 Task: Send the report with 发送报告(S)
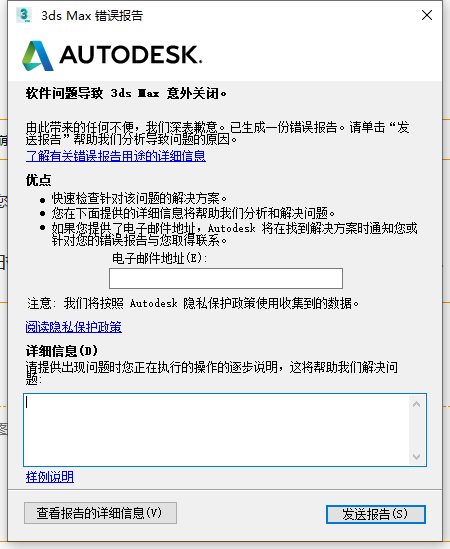click(x=376, y=514)
